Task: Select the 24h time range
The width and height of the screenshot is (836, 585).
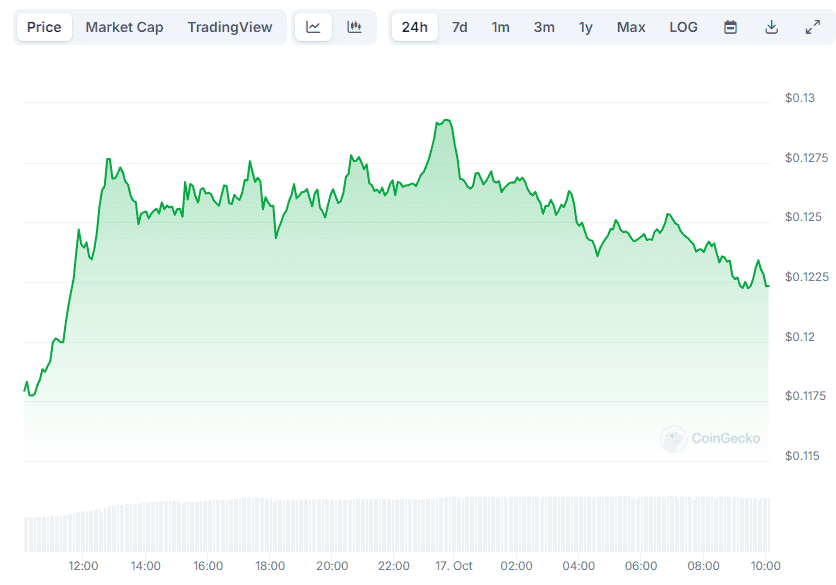Action: click(x=414, y=27)
